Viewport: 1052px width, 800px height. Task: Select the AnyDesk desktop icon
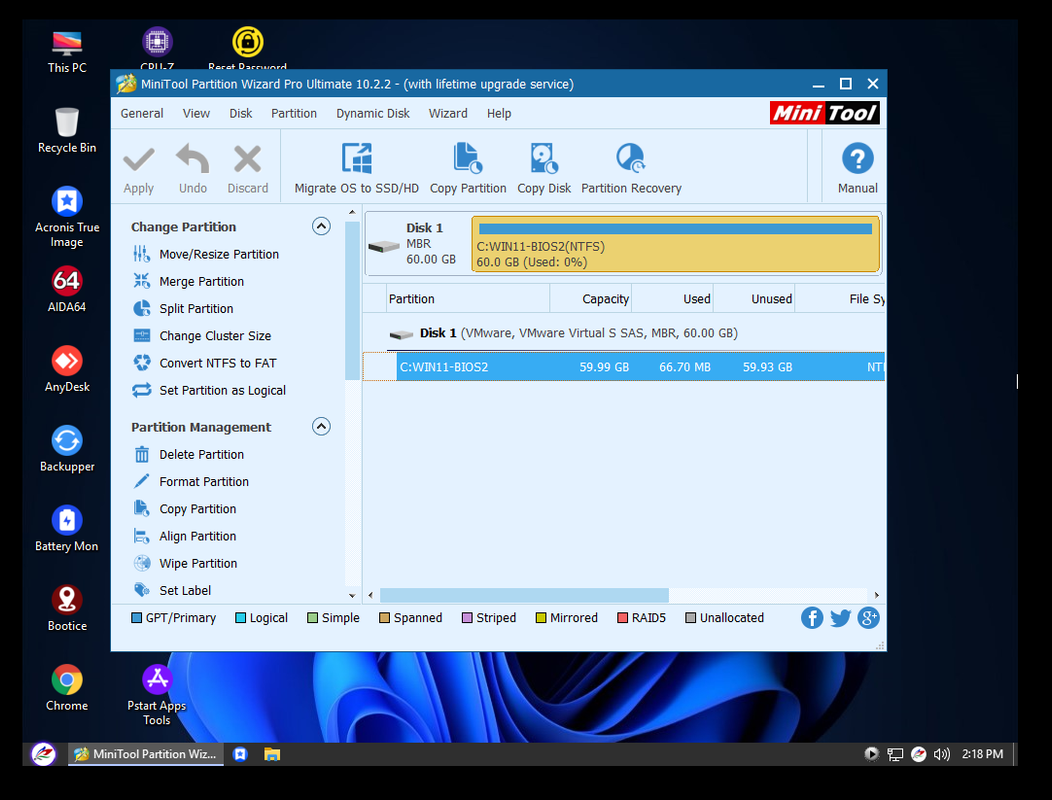(67, 370)
